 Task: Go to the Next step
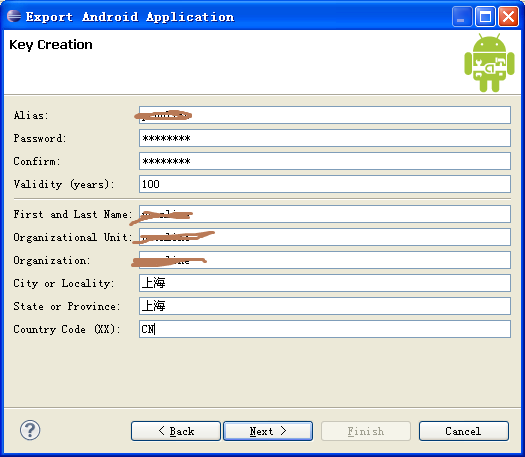click(x=268, y=431)
